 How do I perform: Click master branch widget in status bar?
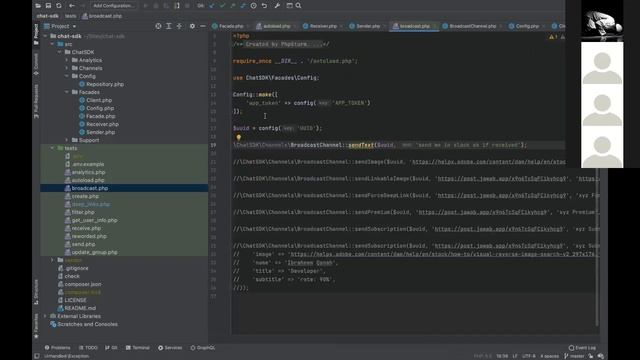coord(574,356)
